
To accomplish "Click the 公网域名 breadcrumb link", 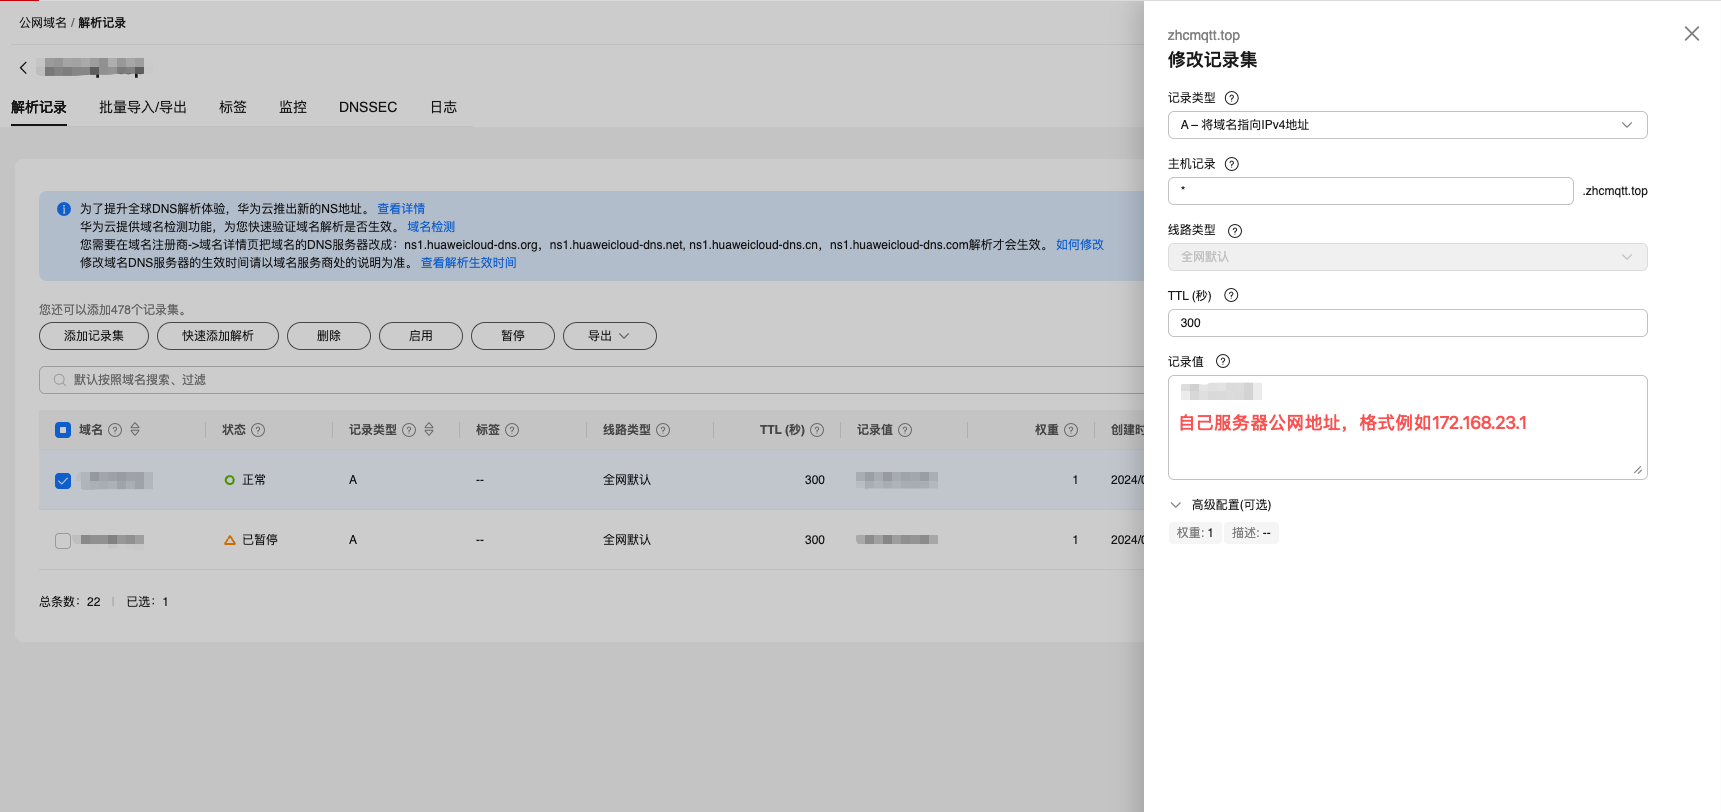I will point(43,22).
